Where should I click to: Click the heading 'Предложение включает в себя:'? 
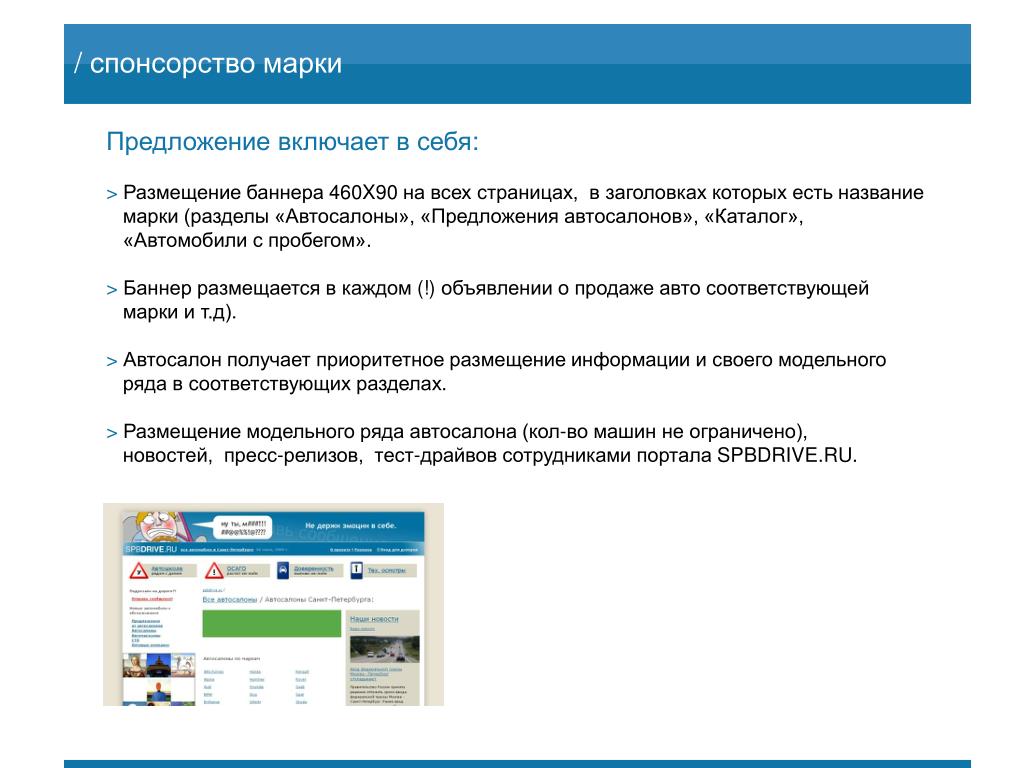point(293,141)
